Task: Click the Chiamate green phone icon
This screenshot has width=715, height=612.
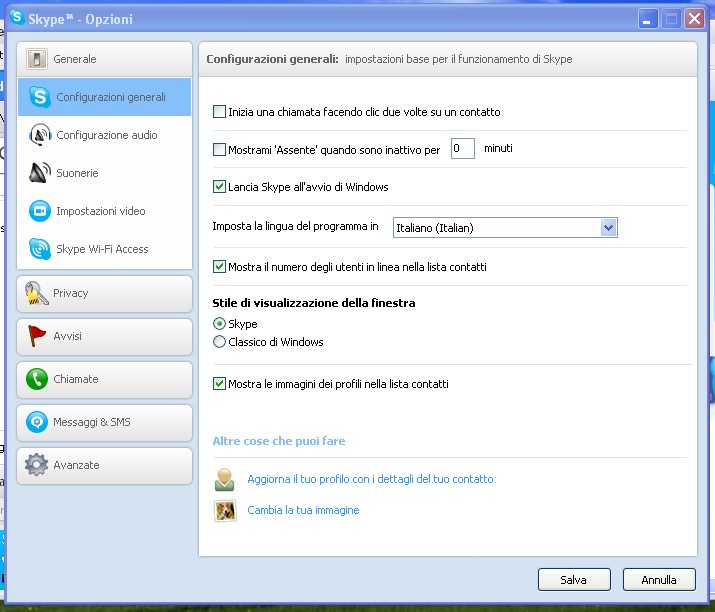Action: [x=37, y=379]
